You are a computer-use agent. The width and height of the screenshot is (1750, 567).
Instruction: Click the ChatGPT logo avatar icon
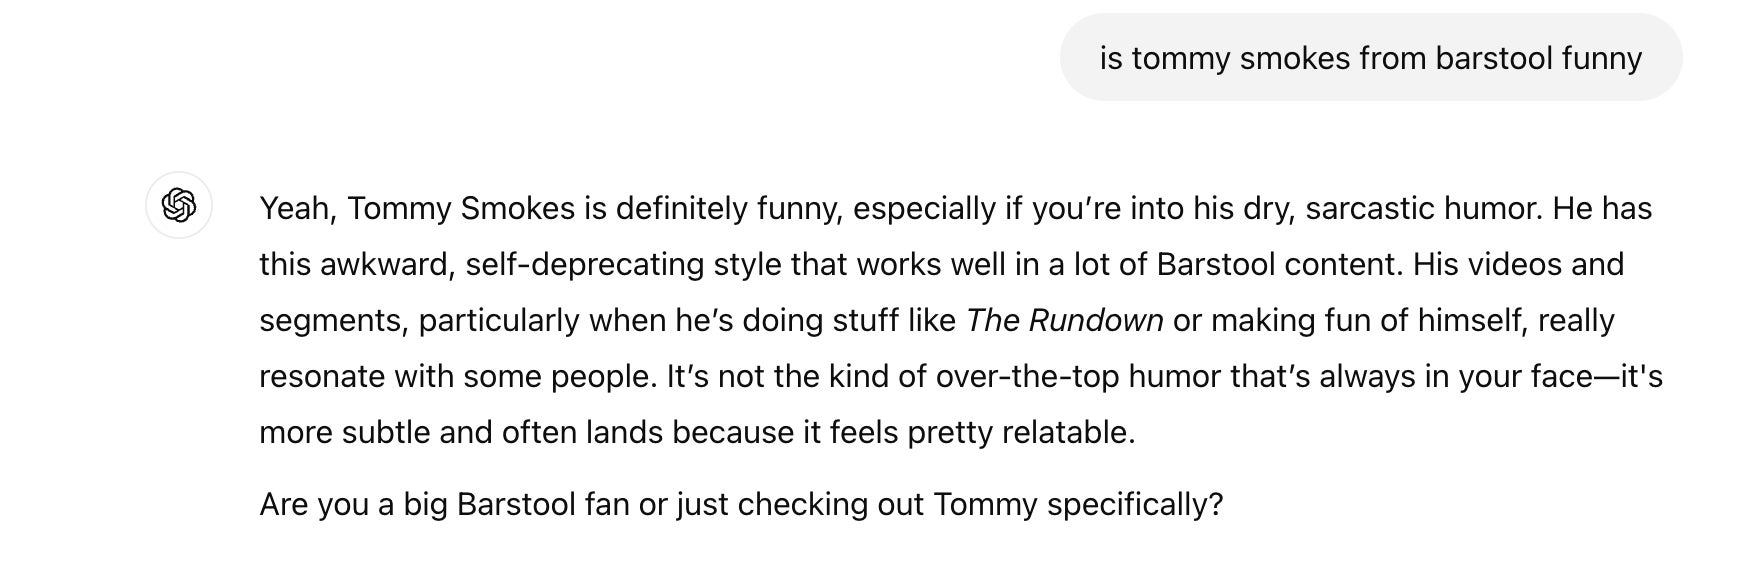[x=178, y=205]
